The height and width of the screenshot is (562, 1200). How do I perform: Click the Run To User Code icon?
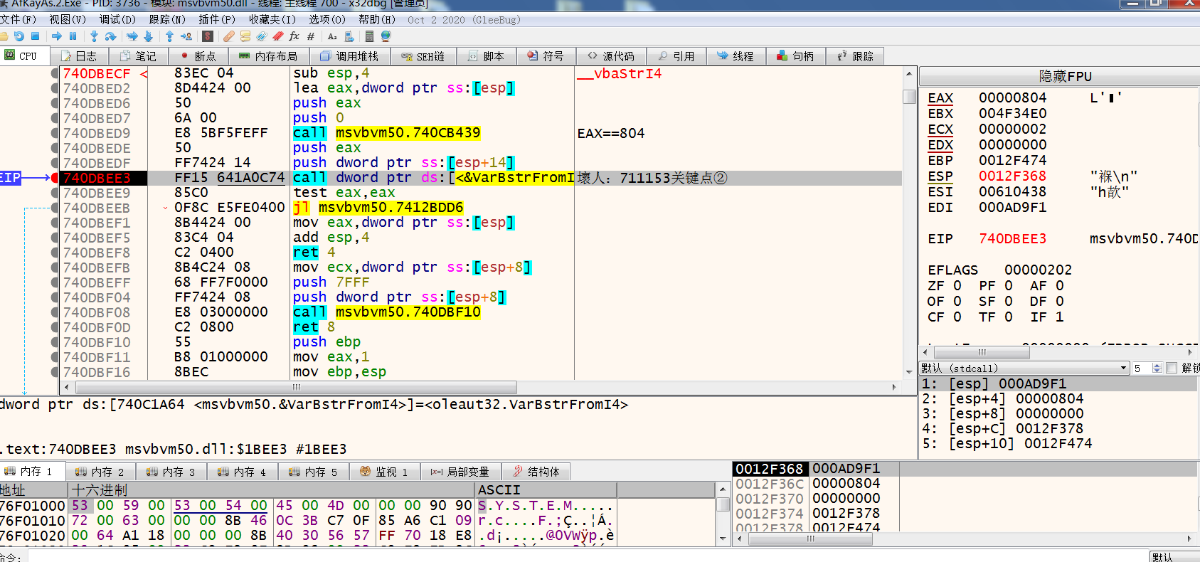tap(186, 36)
